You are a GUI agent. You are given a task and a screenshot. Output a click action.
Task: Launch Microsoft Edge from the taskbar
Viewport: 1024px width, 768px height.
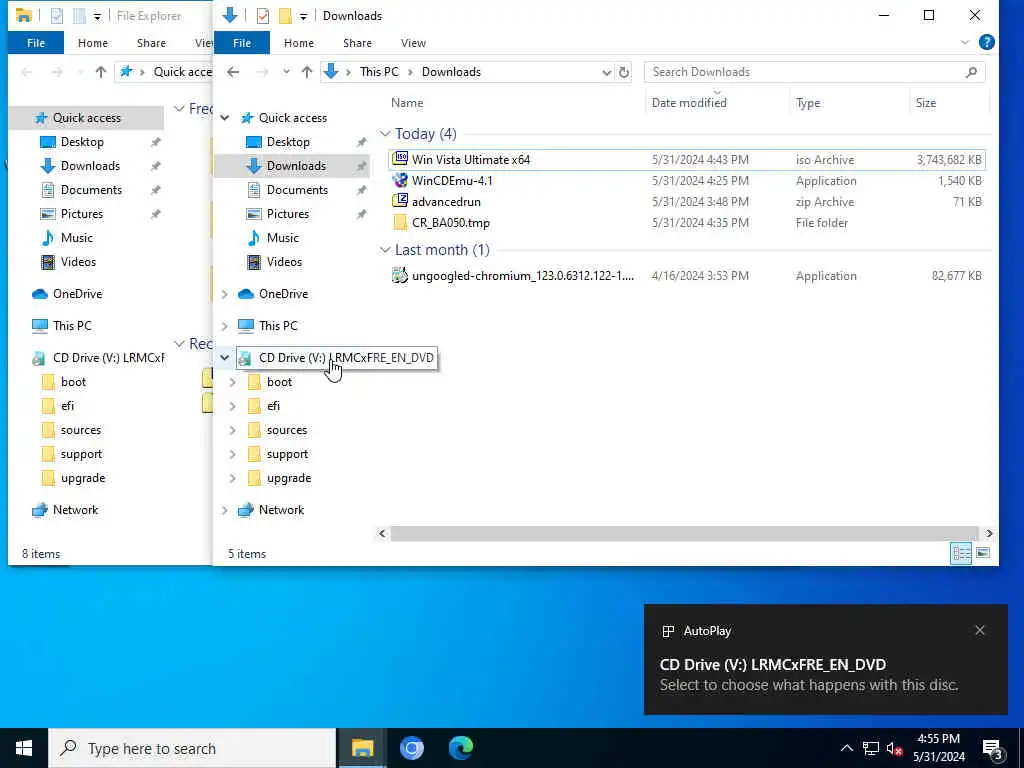tap(460, 748)
